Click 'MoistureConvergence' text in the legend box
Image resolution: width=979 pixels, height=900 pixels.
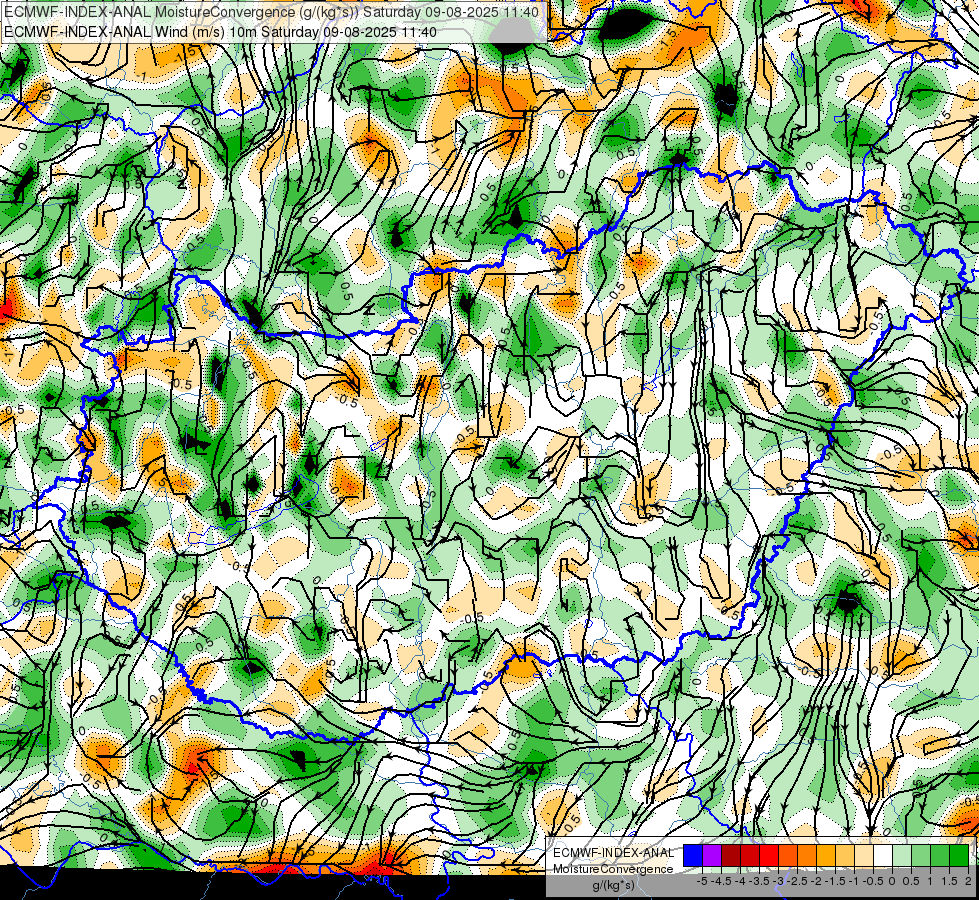tap(613, 869)
